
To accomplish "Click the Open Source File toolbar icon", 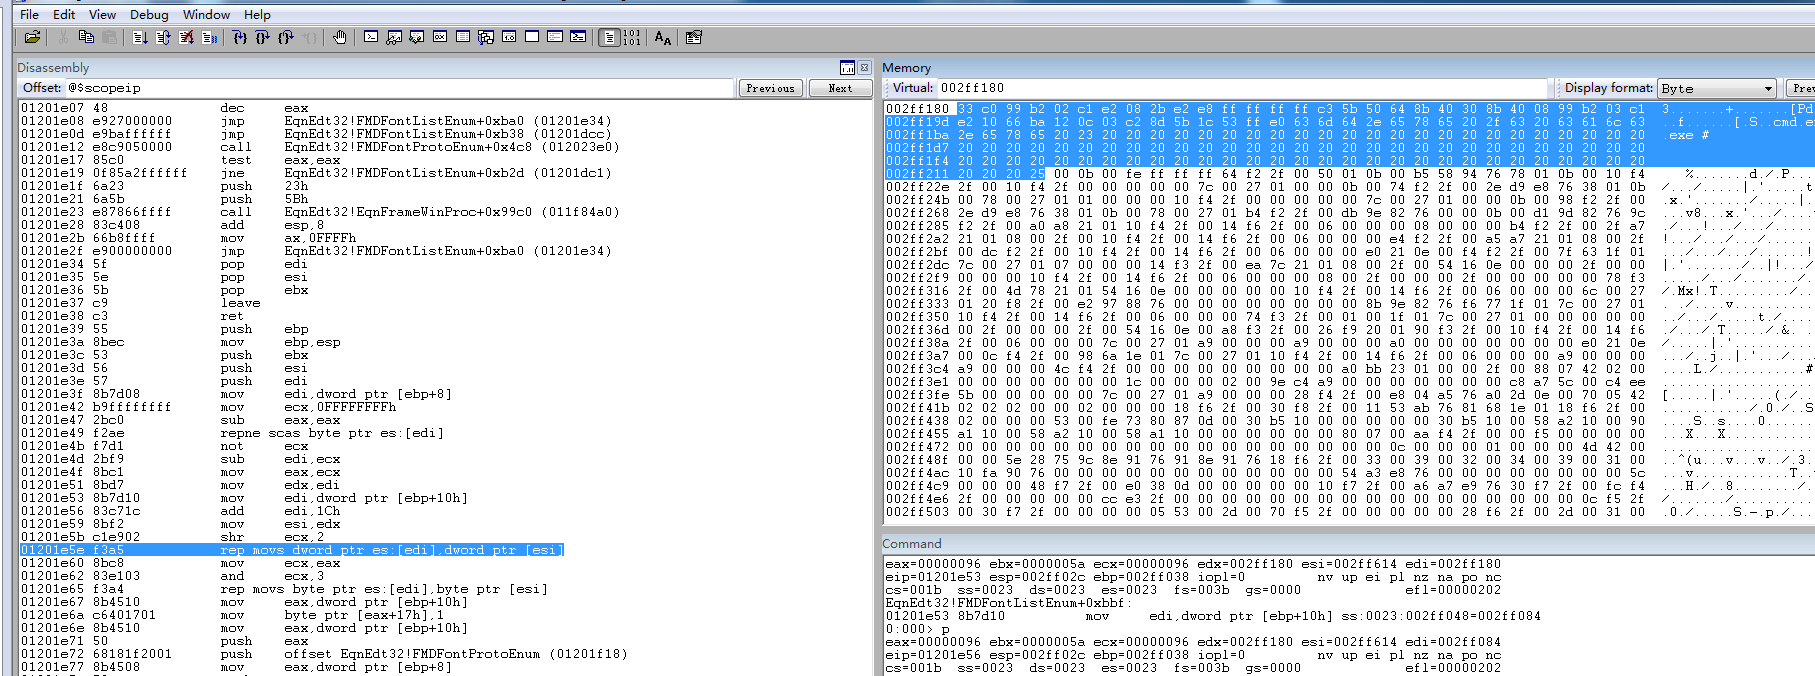I will point(32,38).
